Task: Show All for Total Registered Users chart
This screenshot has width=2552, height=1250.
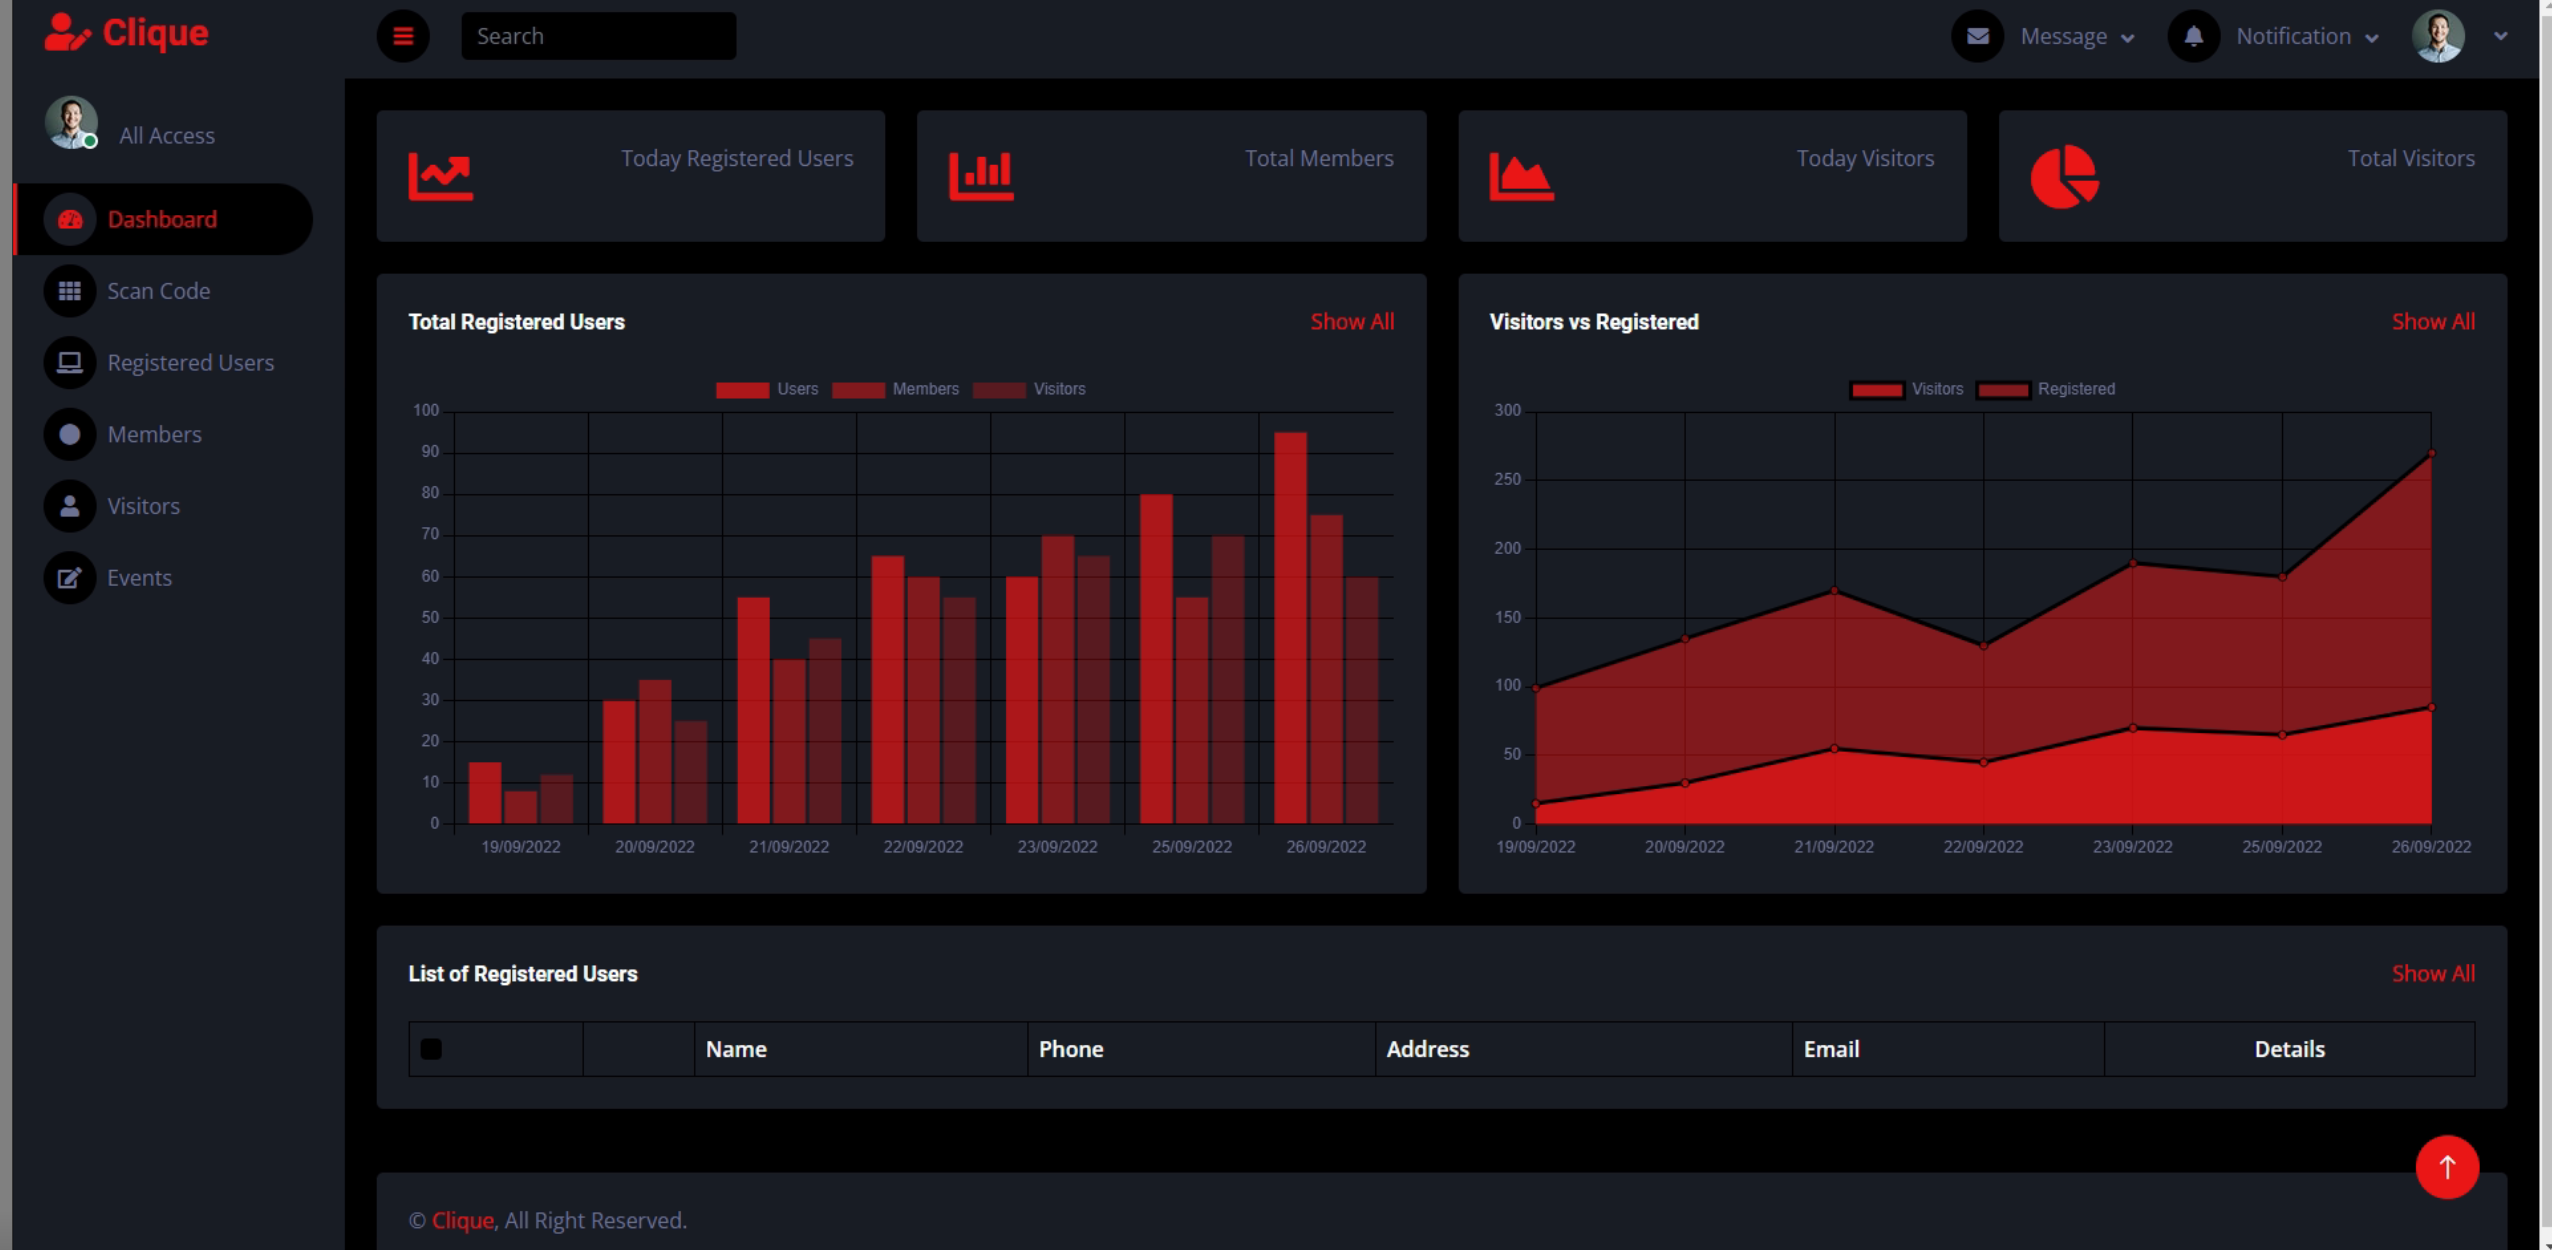Action: point(1351,322)
